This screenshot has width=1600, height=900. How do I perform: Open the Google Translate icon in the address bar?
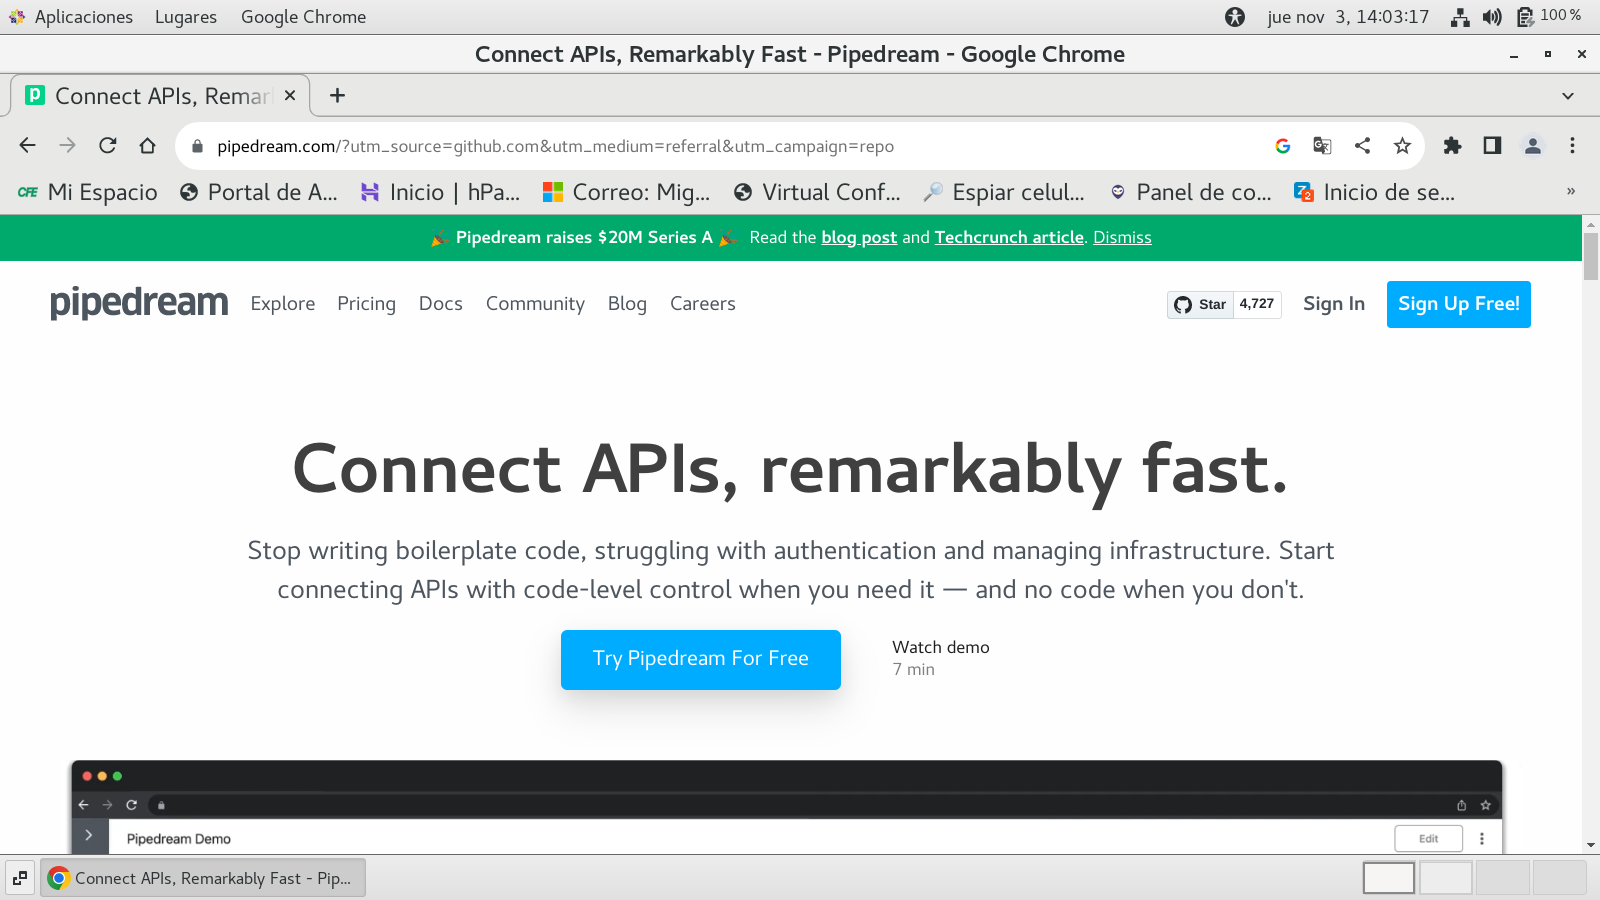(1322, 146)
